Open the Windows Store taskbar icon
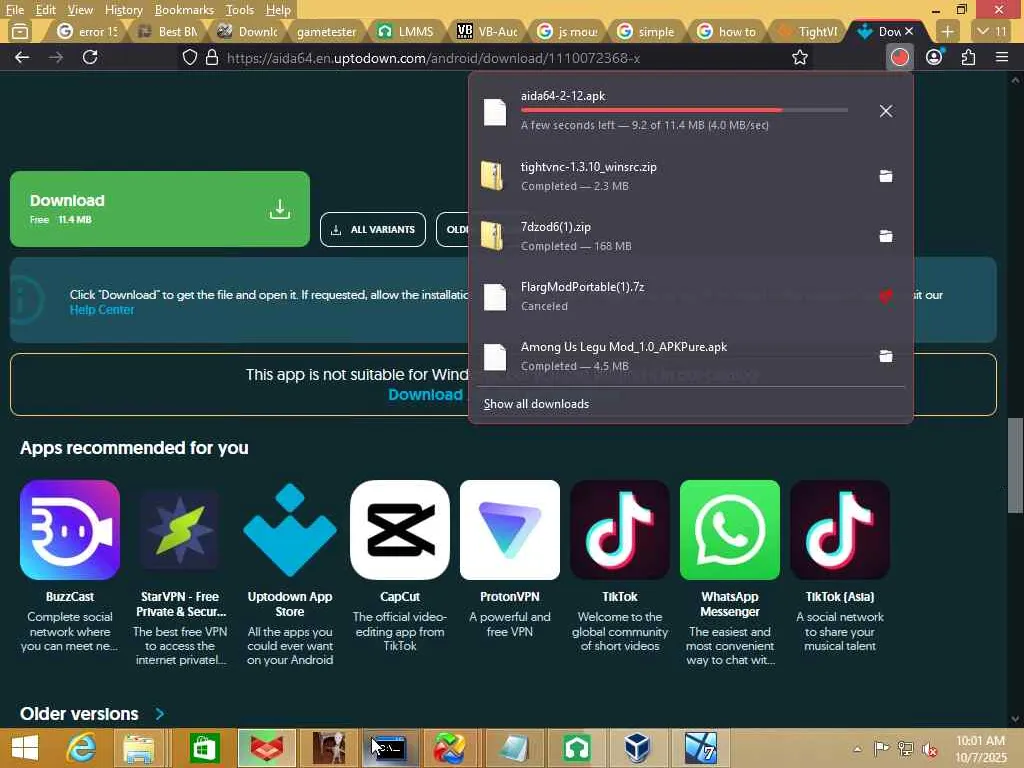The image size is (1024, 768). tap(204, 748)
